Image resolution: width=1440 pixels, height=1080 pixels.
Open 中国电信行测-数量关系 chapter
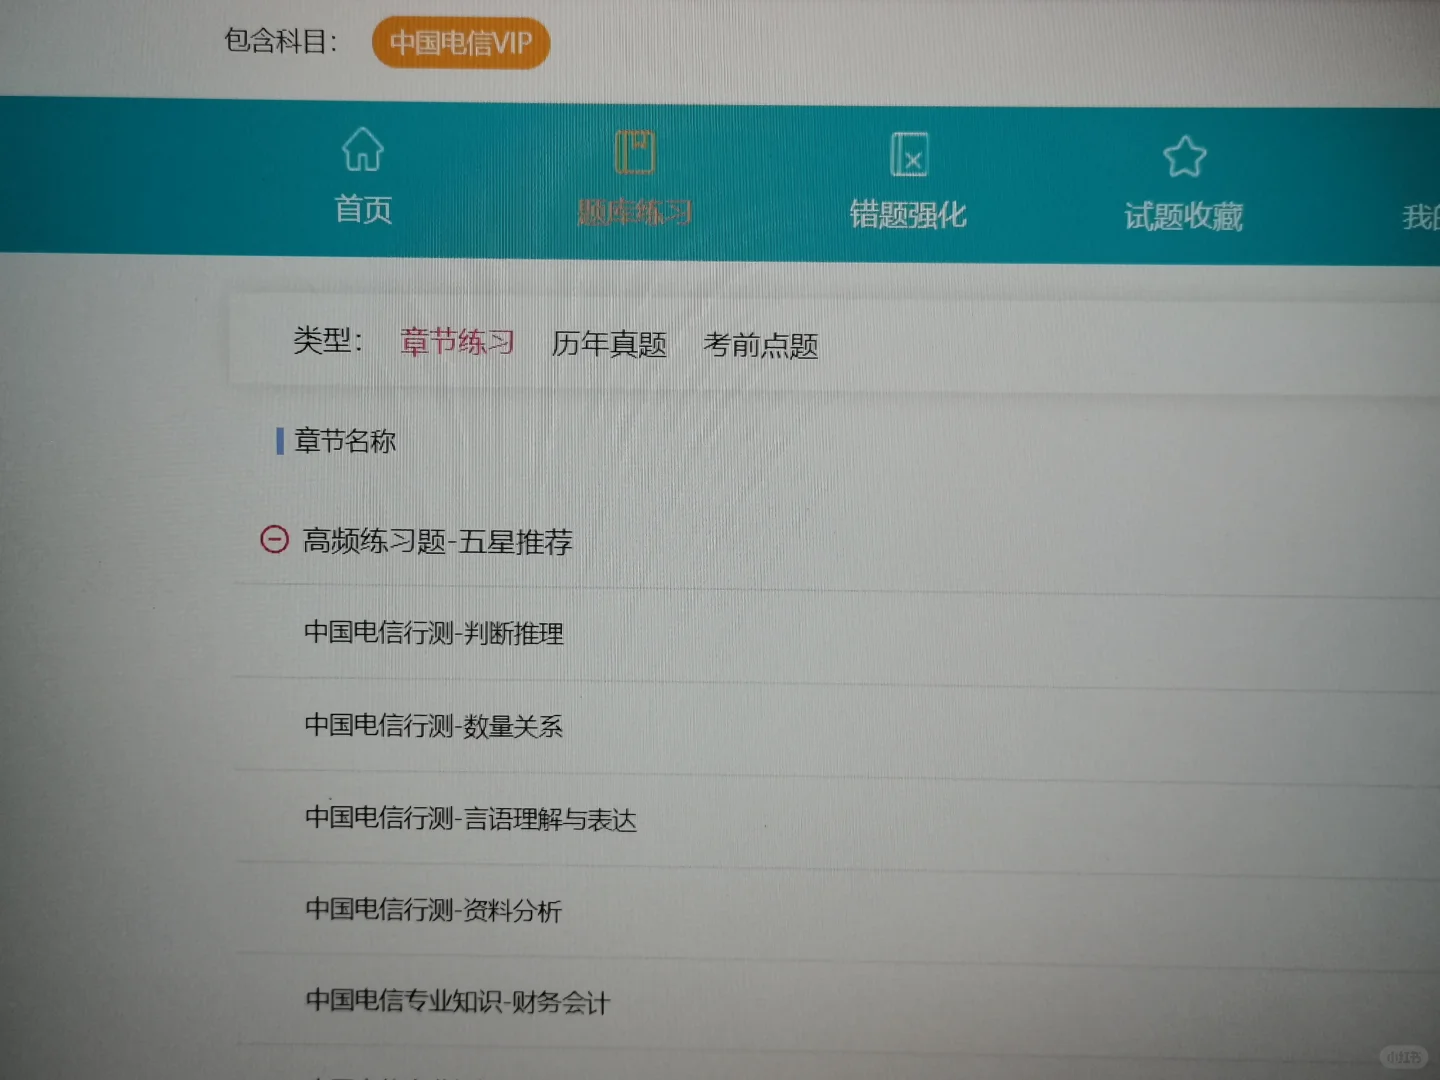tap(434, 725)
